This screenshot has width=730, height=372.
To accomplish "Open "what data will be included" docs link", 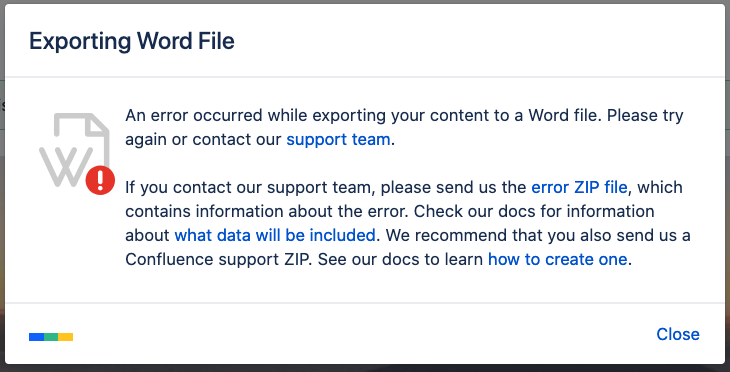I will coord(275,235).
